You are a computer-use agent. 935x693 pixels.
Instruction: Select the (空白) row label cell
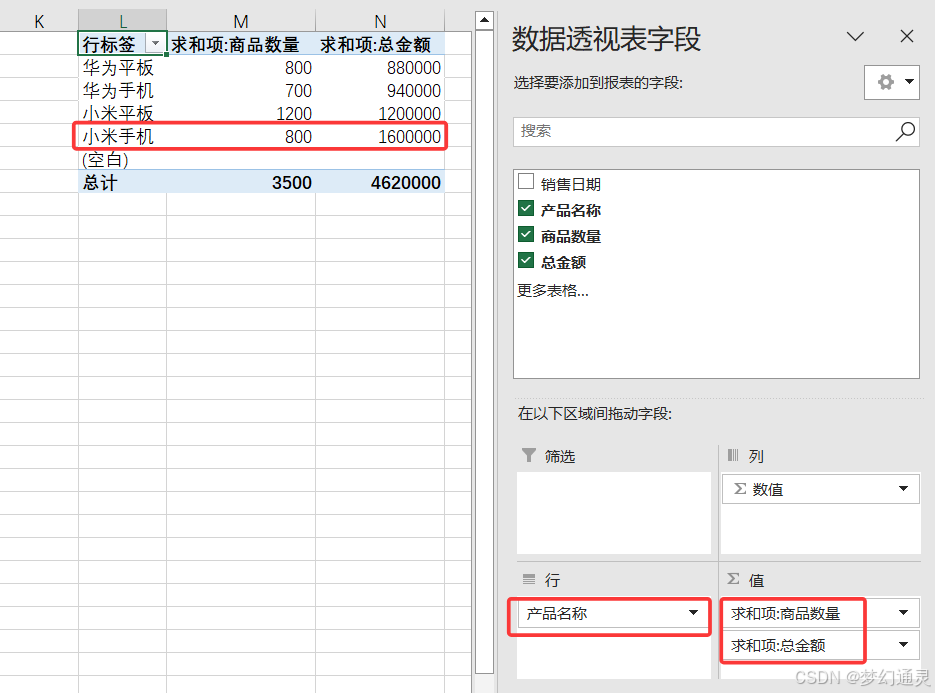122,159
